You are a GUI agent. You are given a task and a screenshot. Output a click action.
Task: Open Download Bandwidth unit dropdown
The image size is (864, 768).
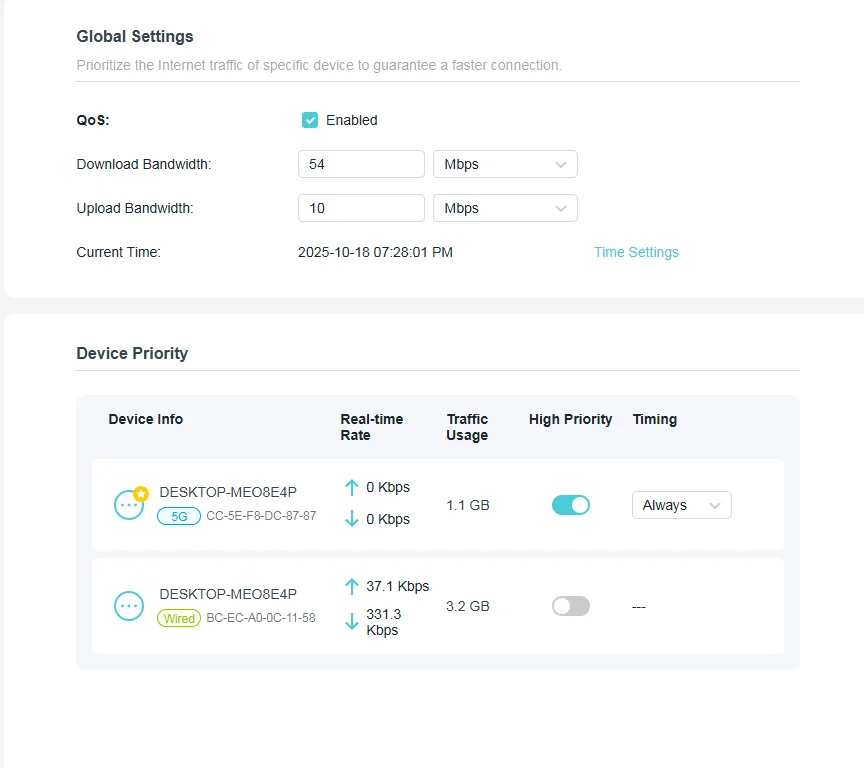coord(505,164)
